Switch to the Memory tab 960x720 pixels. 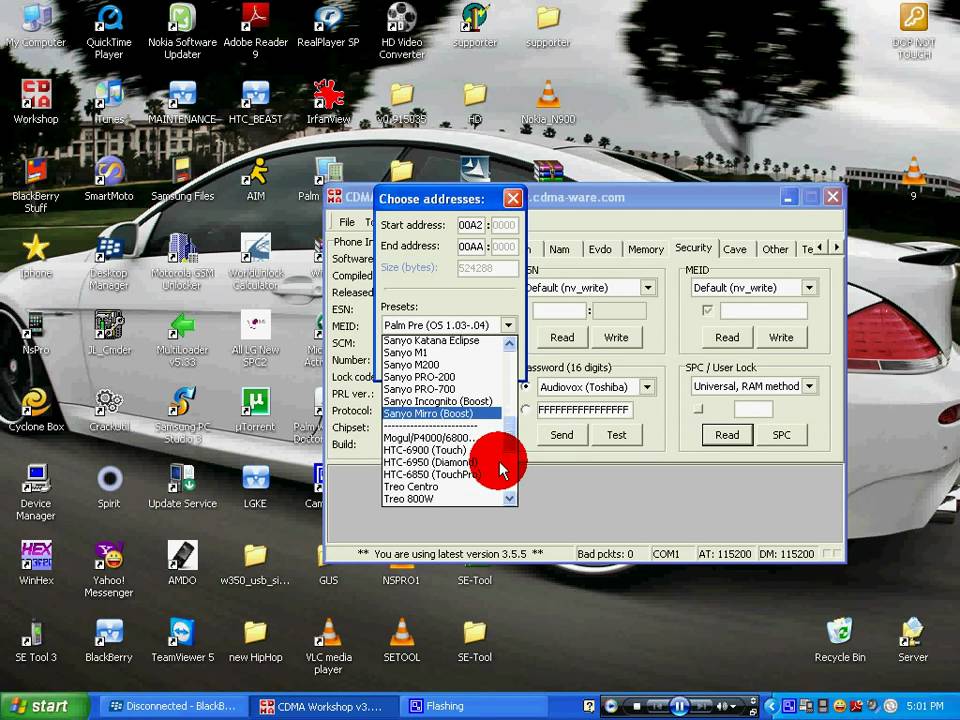pos(645,249)
